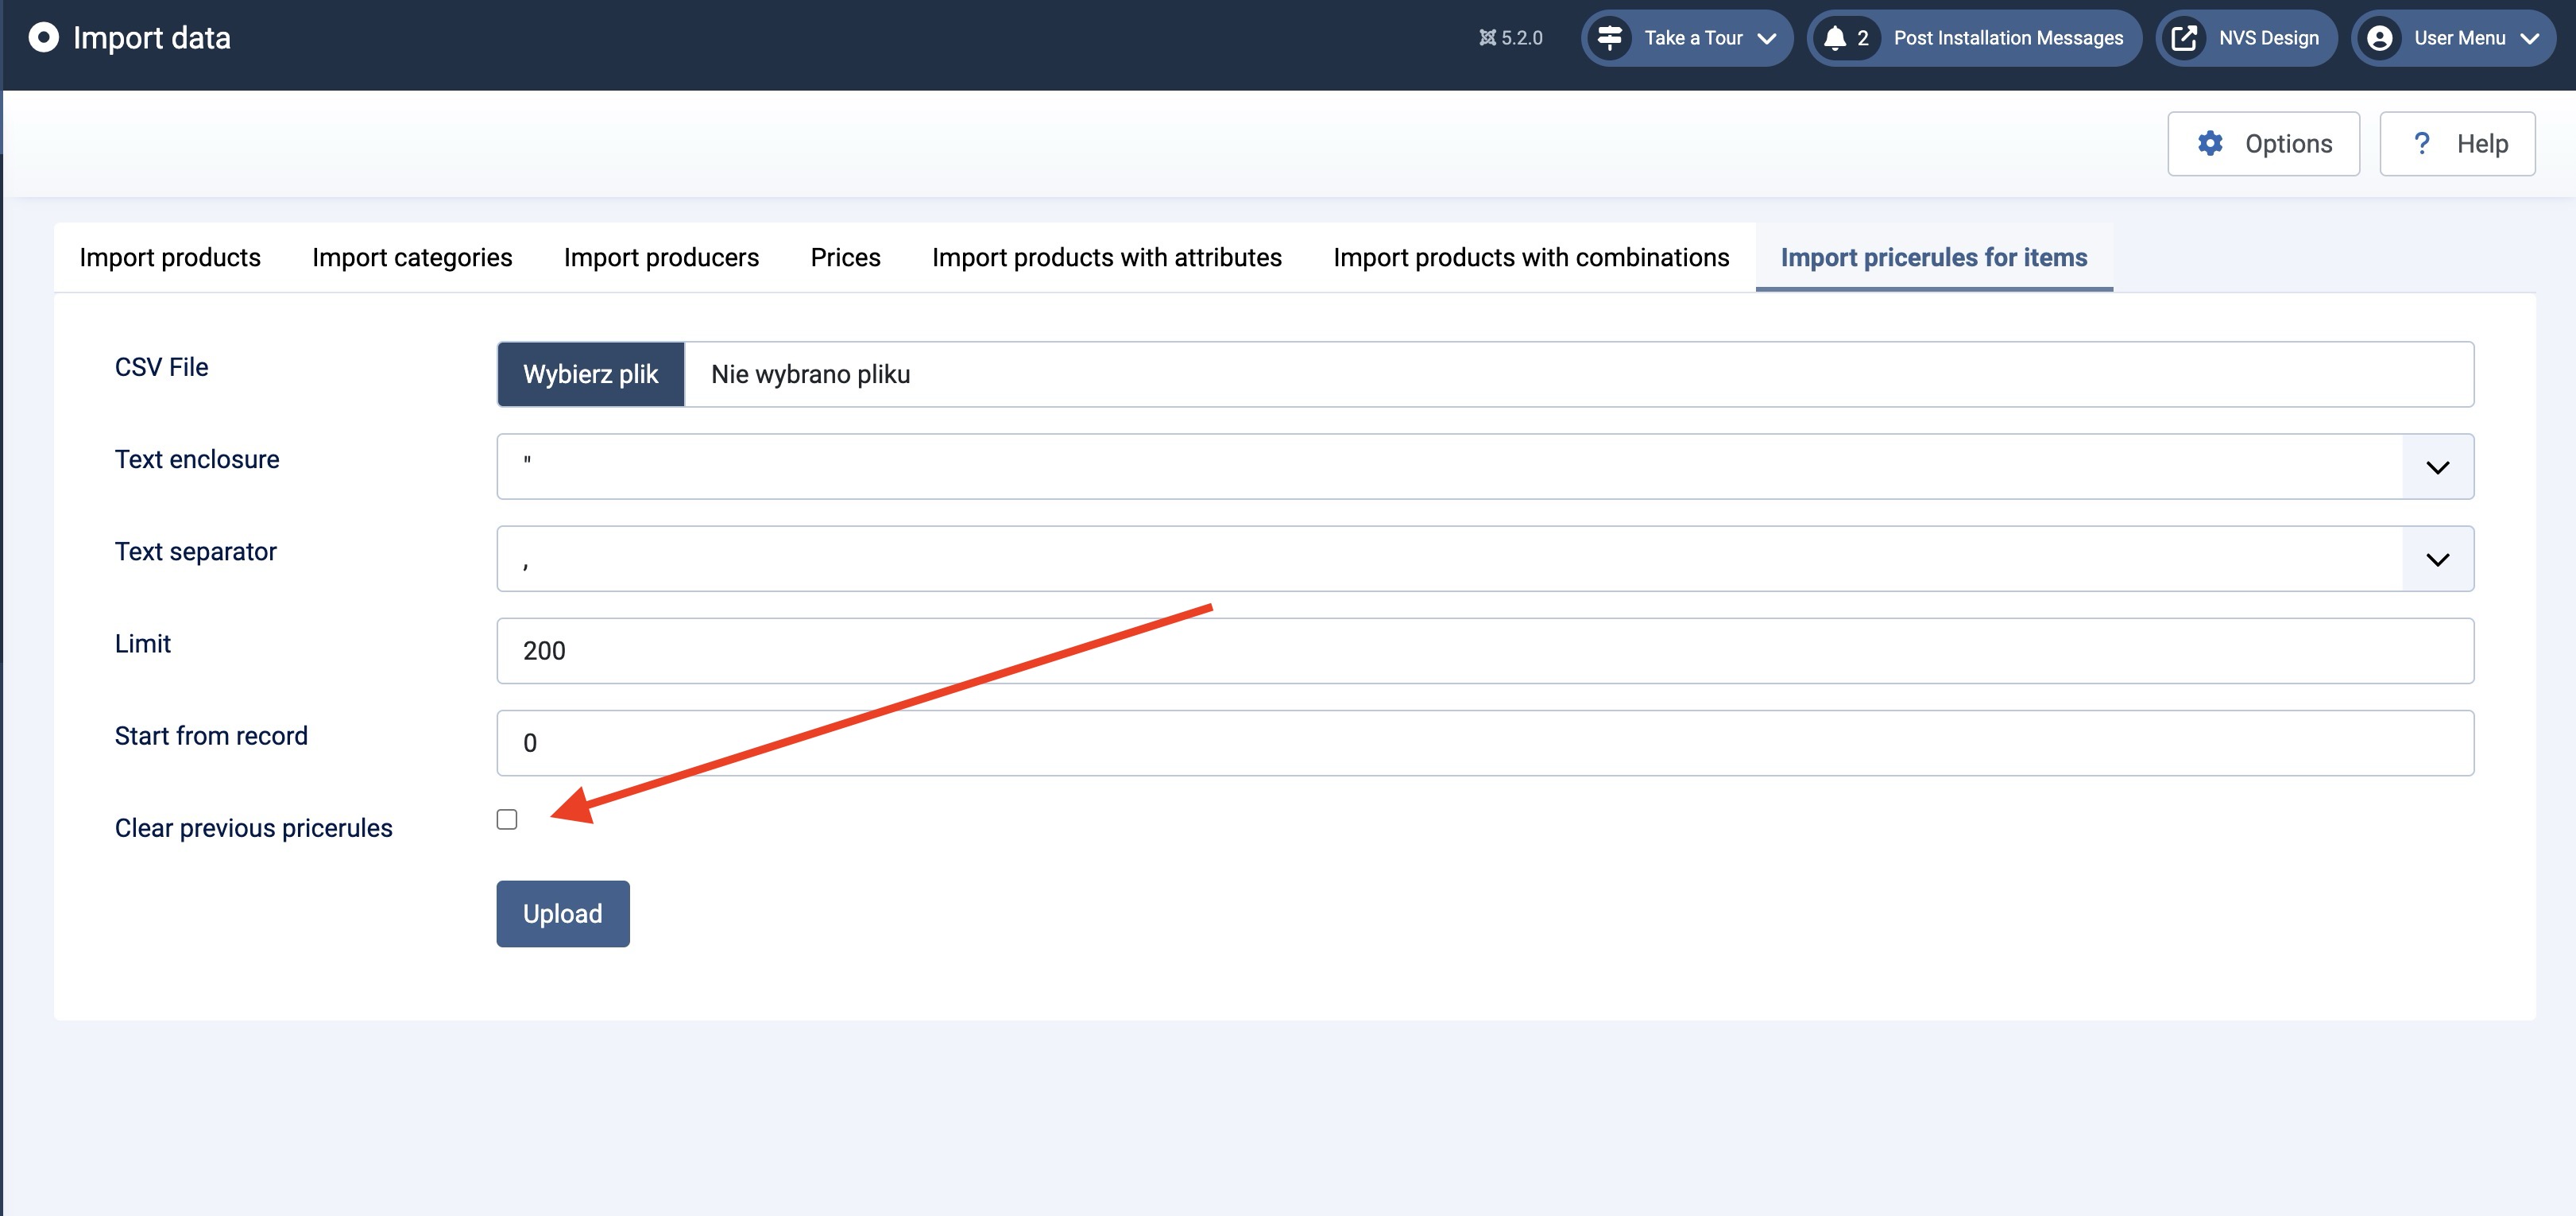Screen dimensions: 2576x1216
Task: Click the Joomla logo icon beside Import data
Action: point(43,37)
